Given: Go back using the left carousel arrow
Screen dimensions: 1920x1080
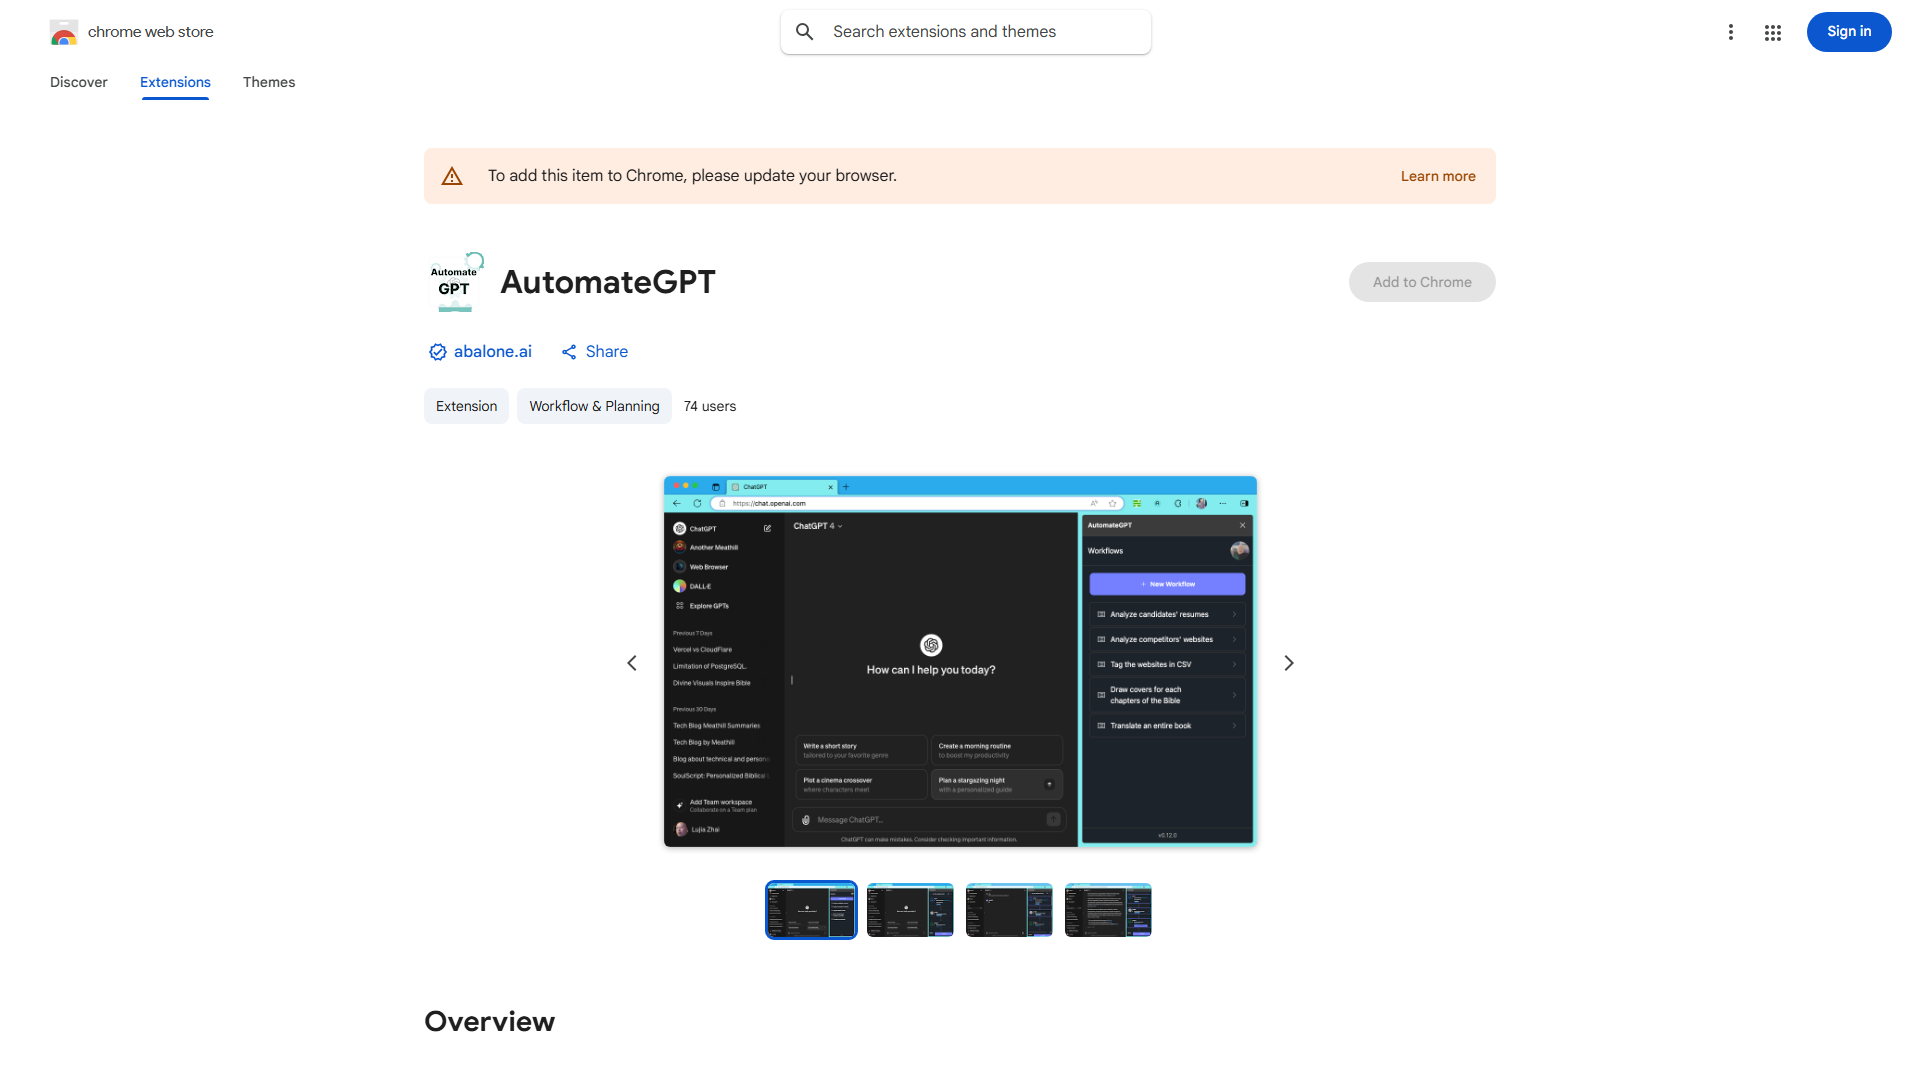Looking at the screenshot, I should coord(631,662).
